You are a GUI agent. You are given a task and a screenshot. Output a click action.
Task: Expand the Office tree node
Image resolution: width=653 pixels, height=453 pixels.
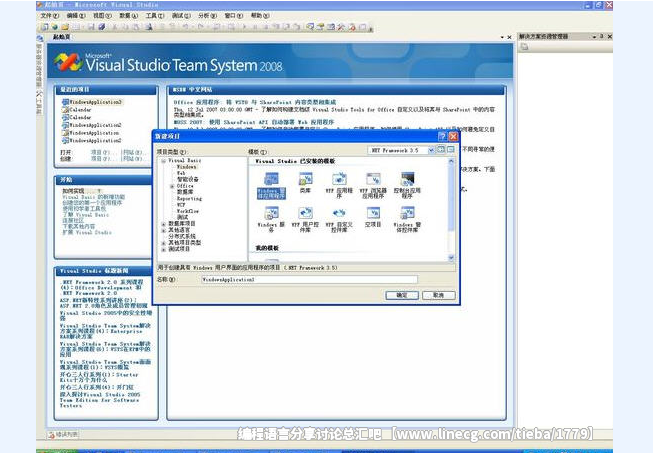(x=172, y=186)
